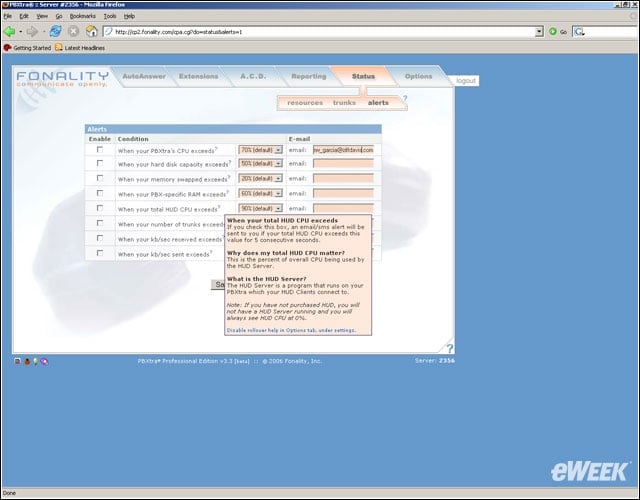The image size is (640, 500).
Task: Switch to the Options tab
Action: pyautogui.click(x=418, y=76)
